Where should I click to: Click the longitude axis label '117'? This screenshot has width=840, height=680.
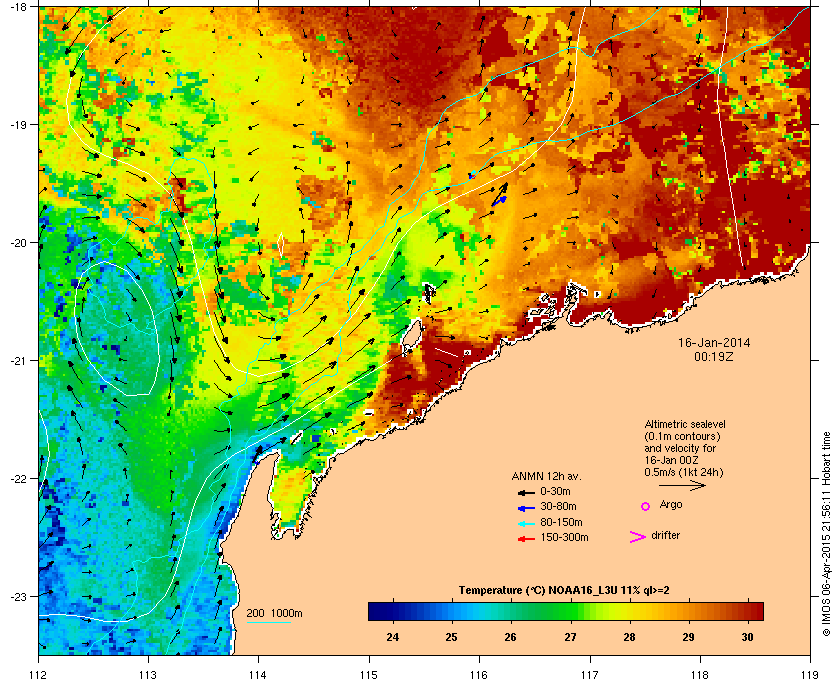[x=590, y=675]
